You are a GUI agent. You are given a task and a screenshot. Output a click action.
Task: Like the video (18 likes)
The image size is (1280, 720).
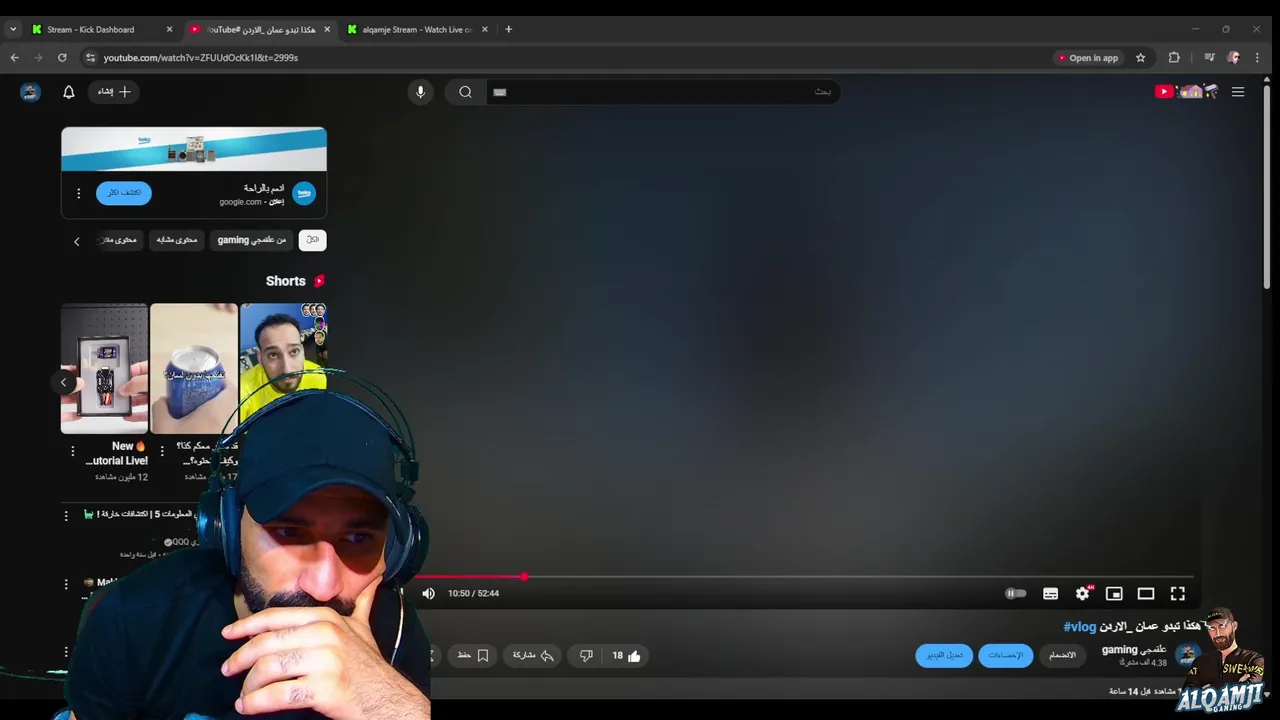[x=626, y=656]
